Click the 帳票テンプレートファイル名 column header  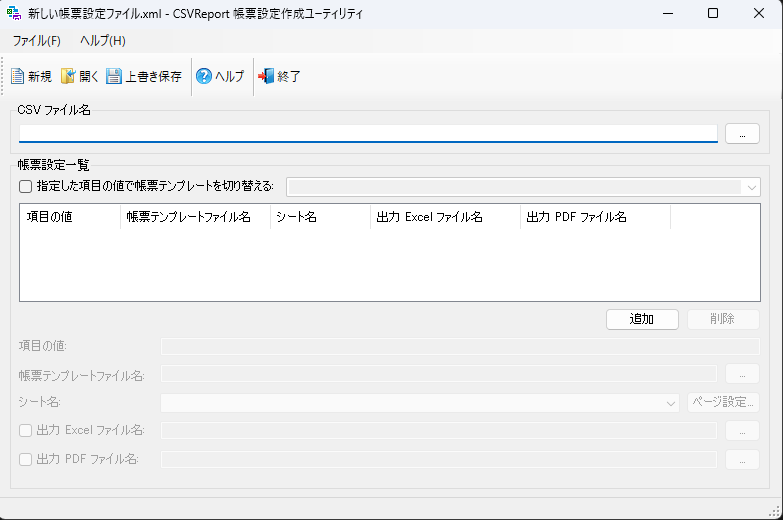(195, 217)
